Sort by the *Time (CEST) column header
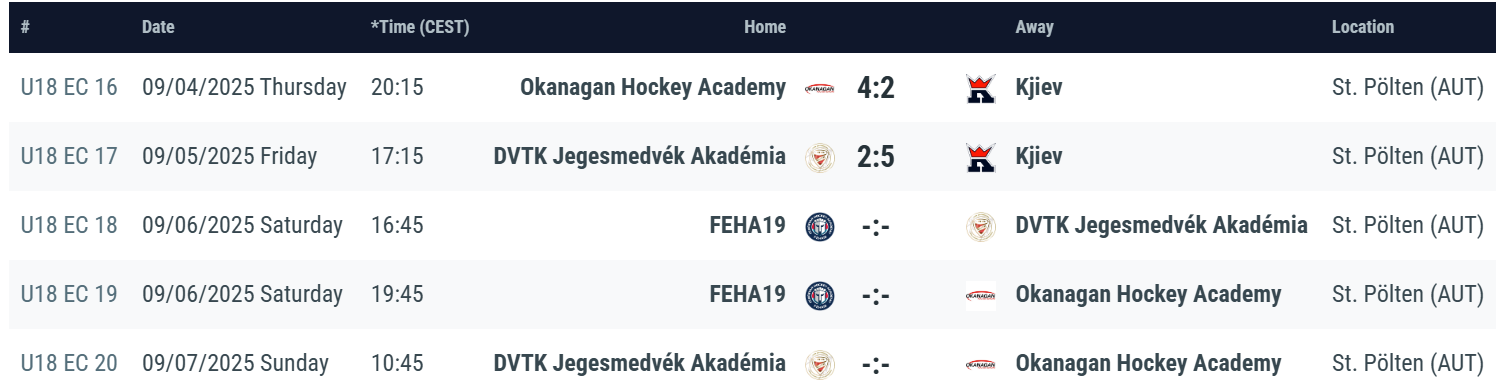 pos(420,28)
